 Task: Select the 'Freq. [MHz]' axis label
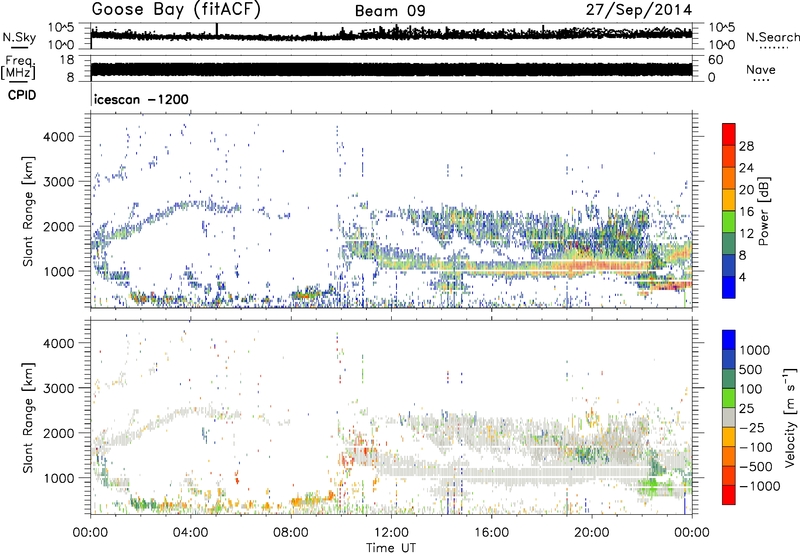(18, 68)
